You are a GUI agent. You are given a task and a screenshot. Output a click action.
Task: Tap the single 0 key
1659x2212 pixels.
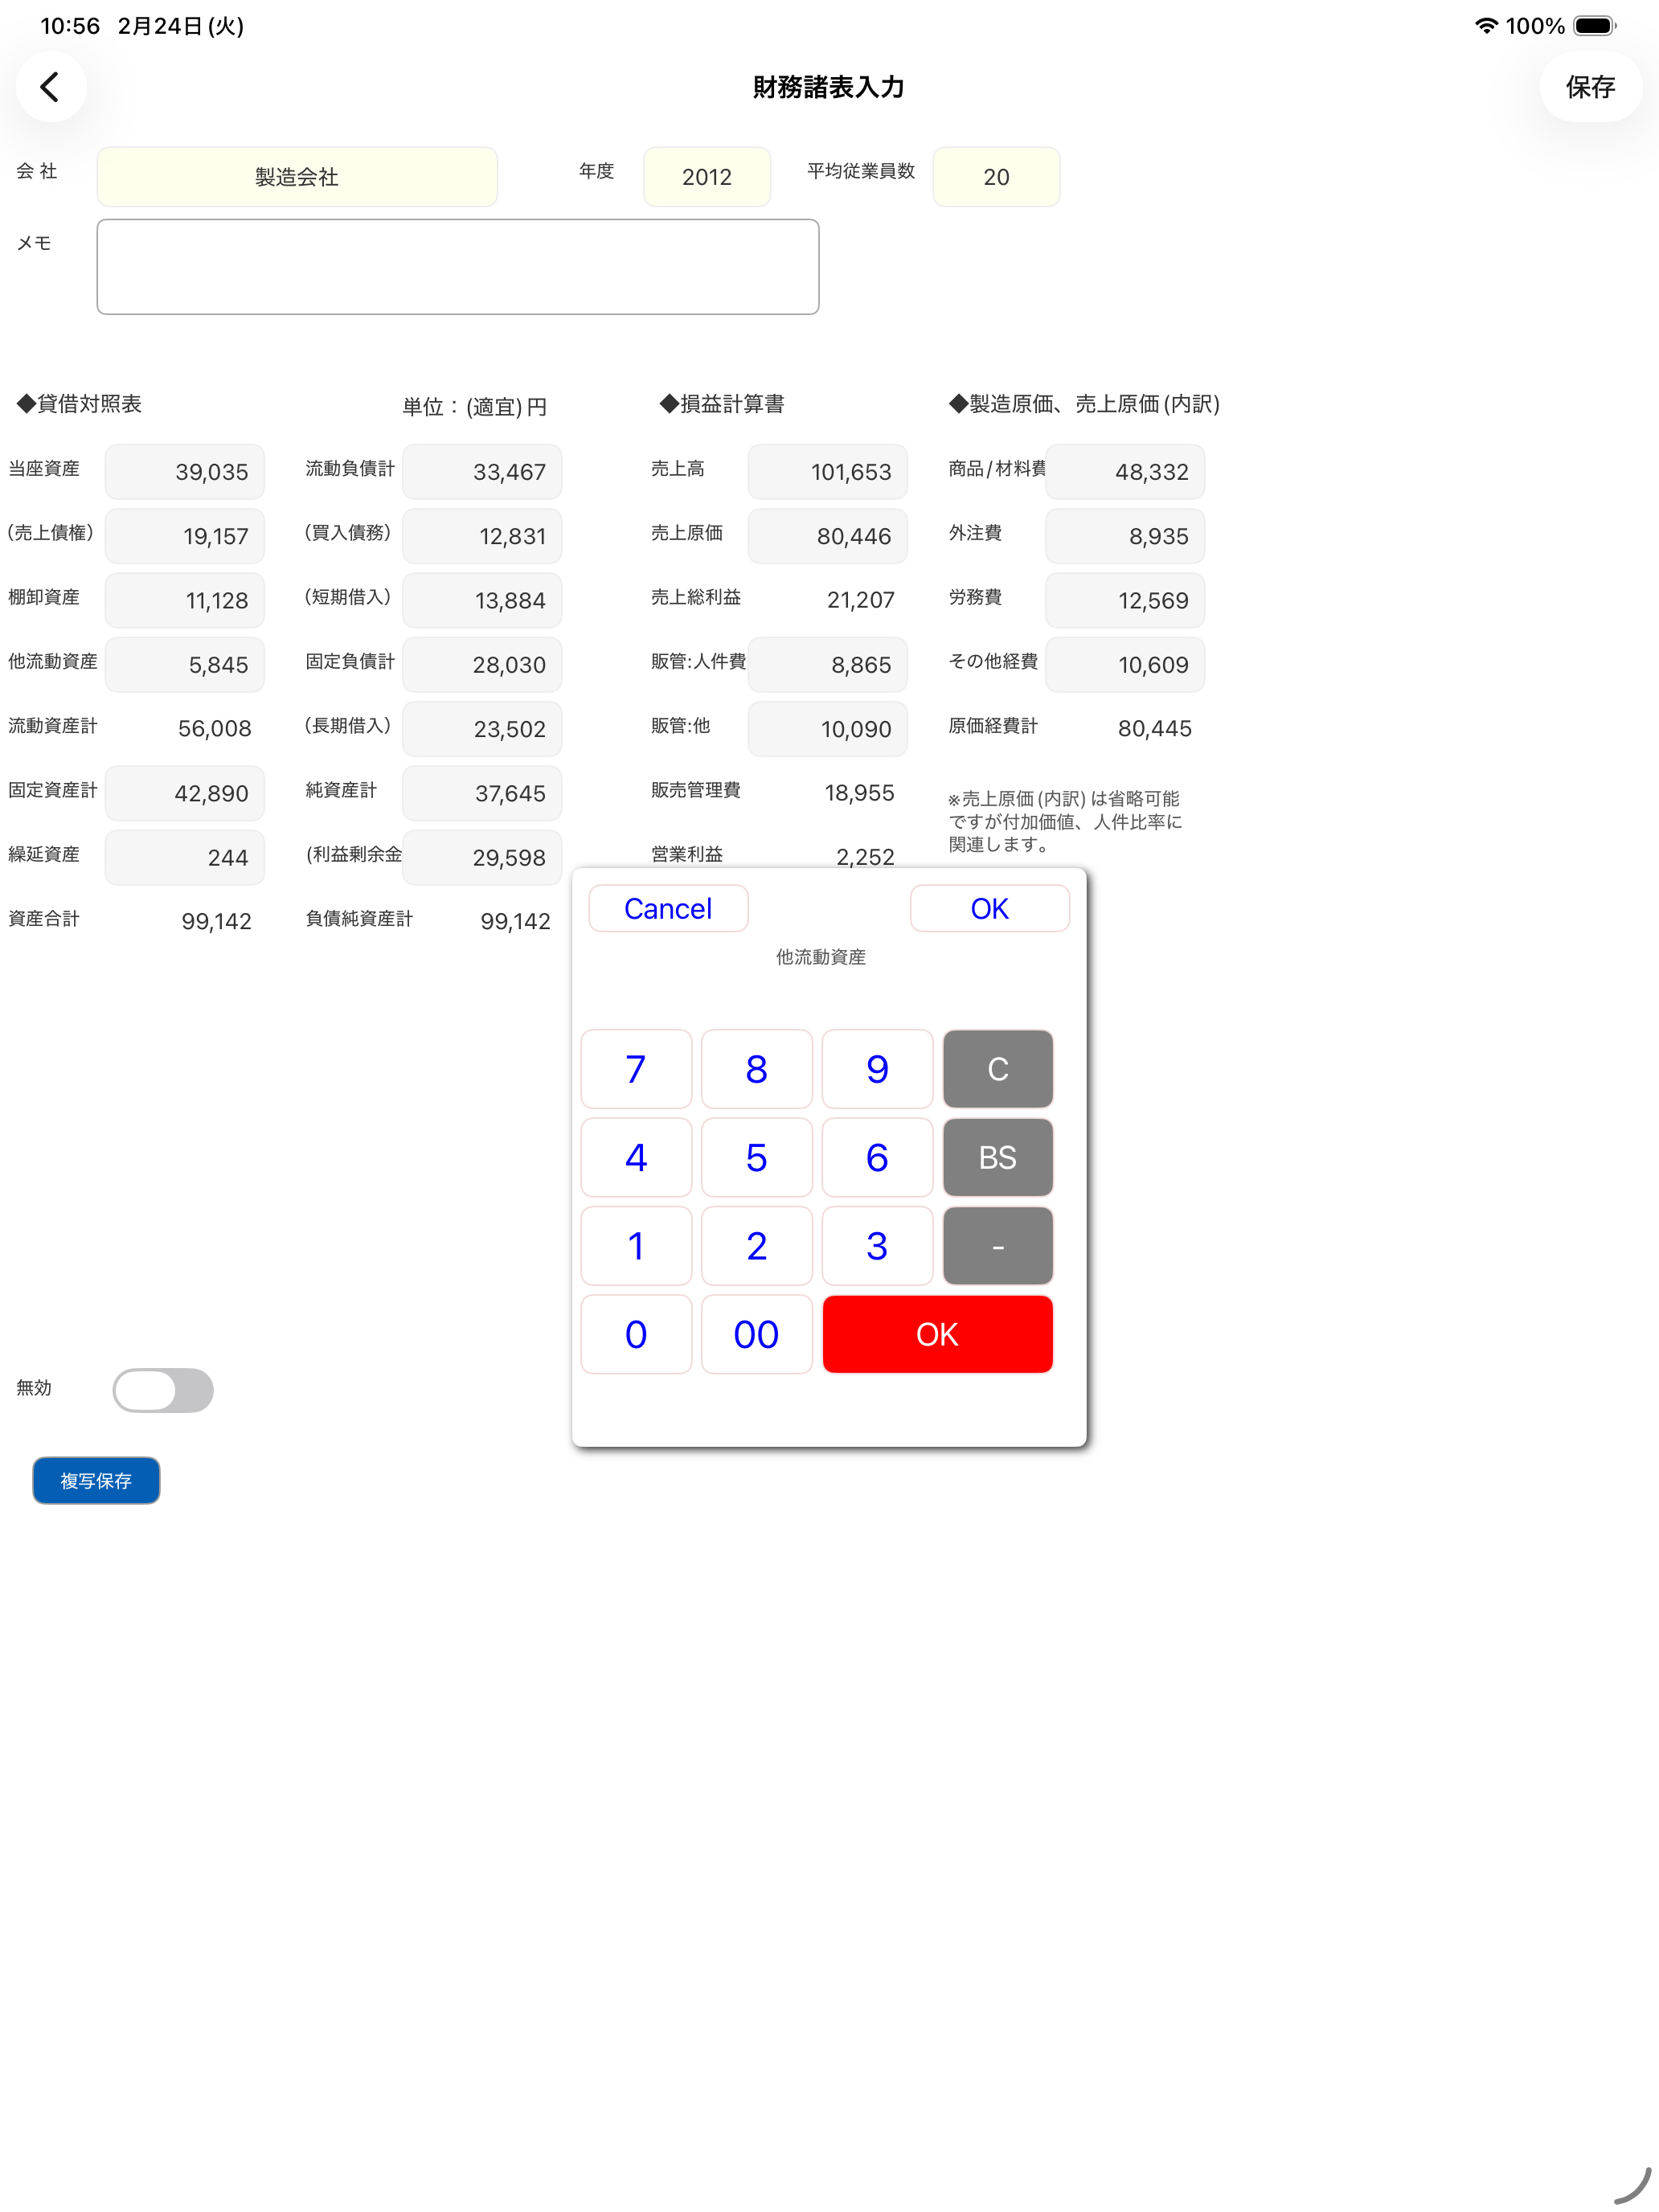[x=636, y=1334]
